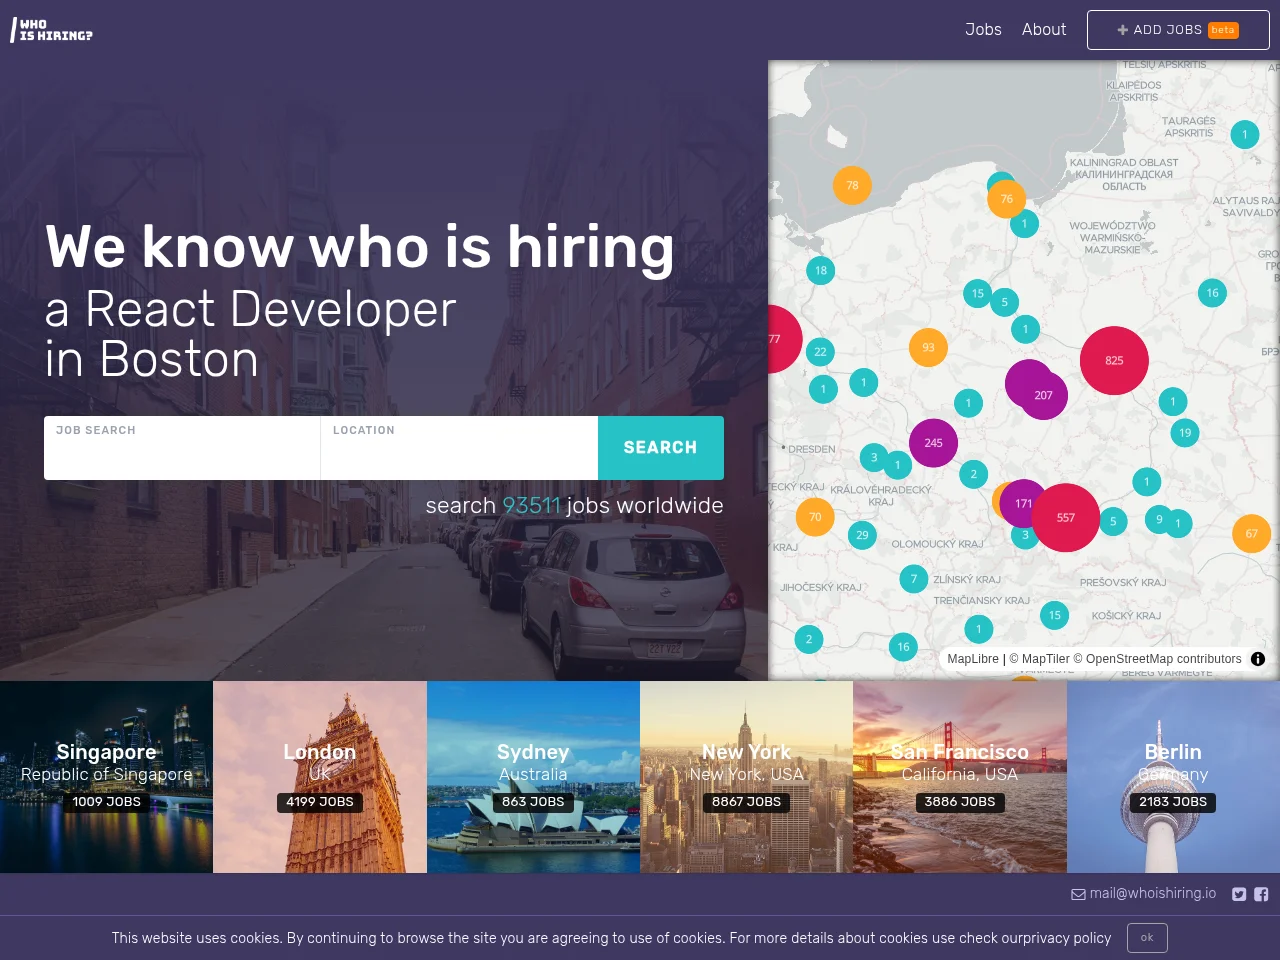Click the map attribution info icon
The image size is (1280, 960).
click(x=1258, y=659)
